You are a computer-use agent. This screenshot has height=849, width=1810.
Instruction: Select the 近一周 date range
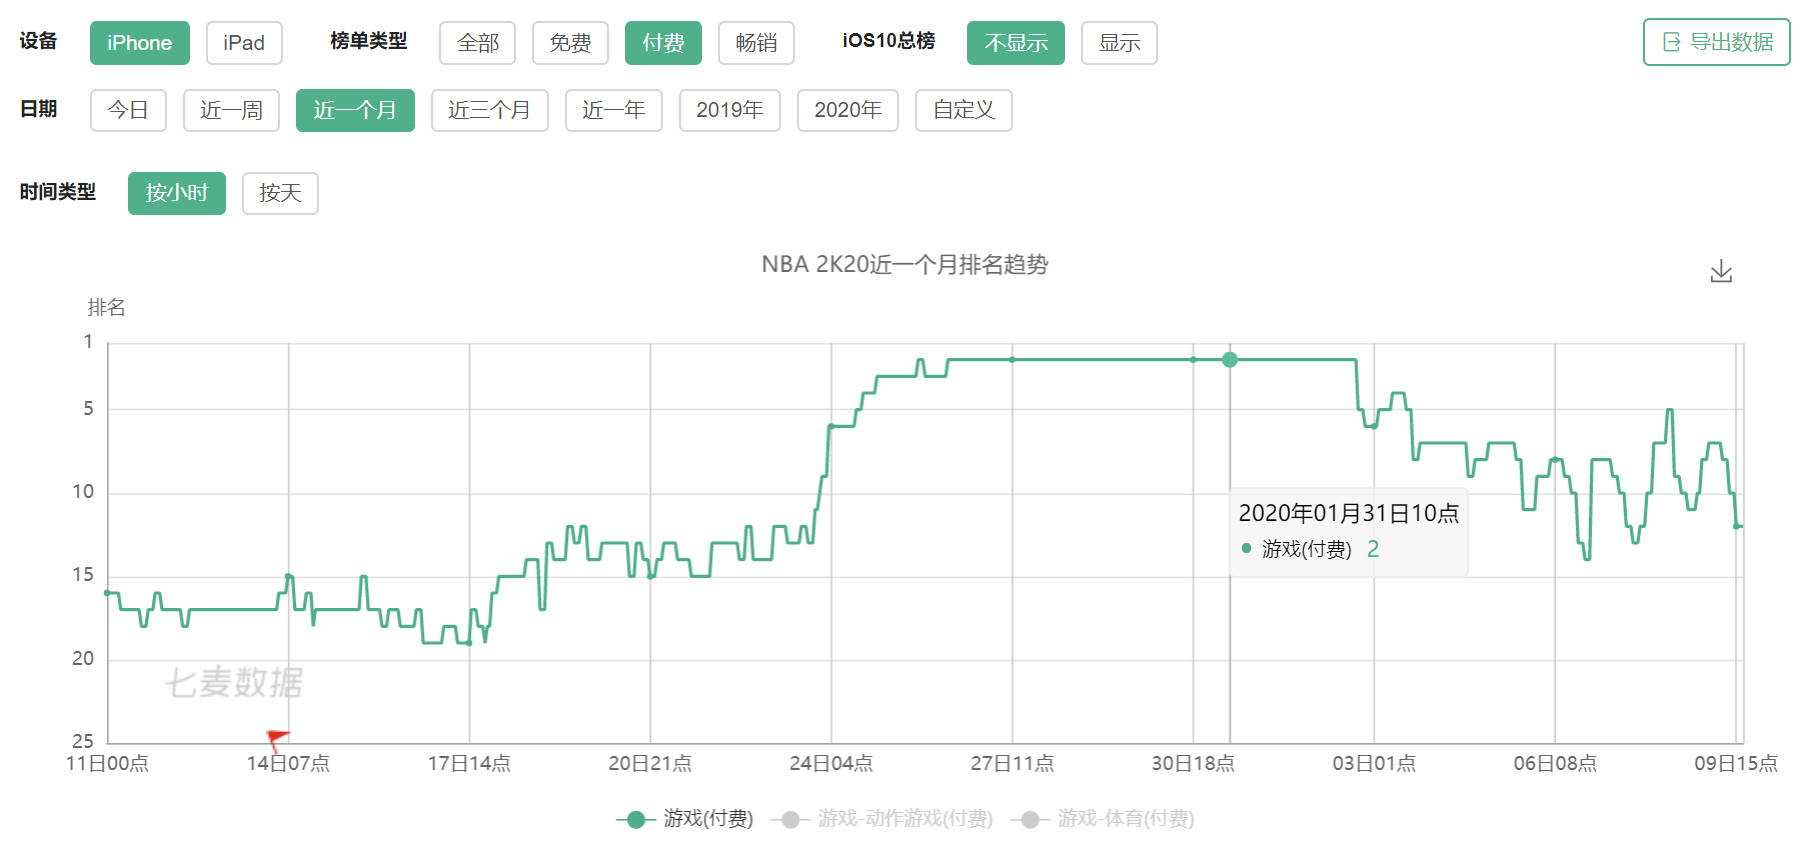(231, 110)
